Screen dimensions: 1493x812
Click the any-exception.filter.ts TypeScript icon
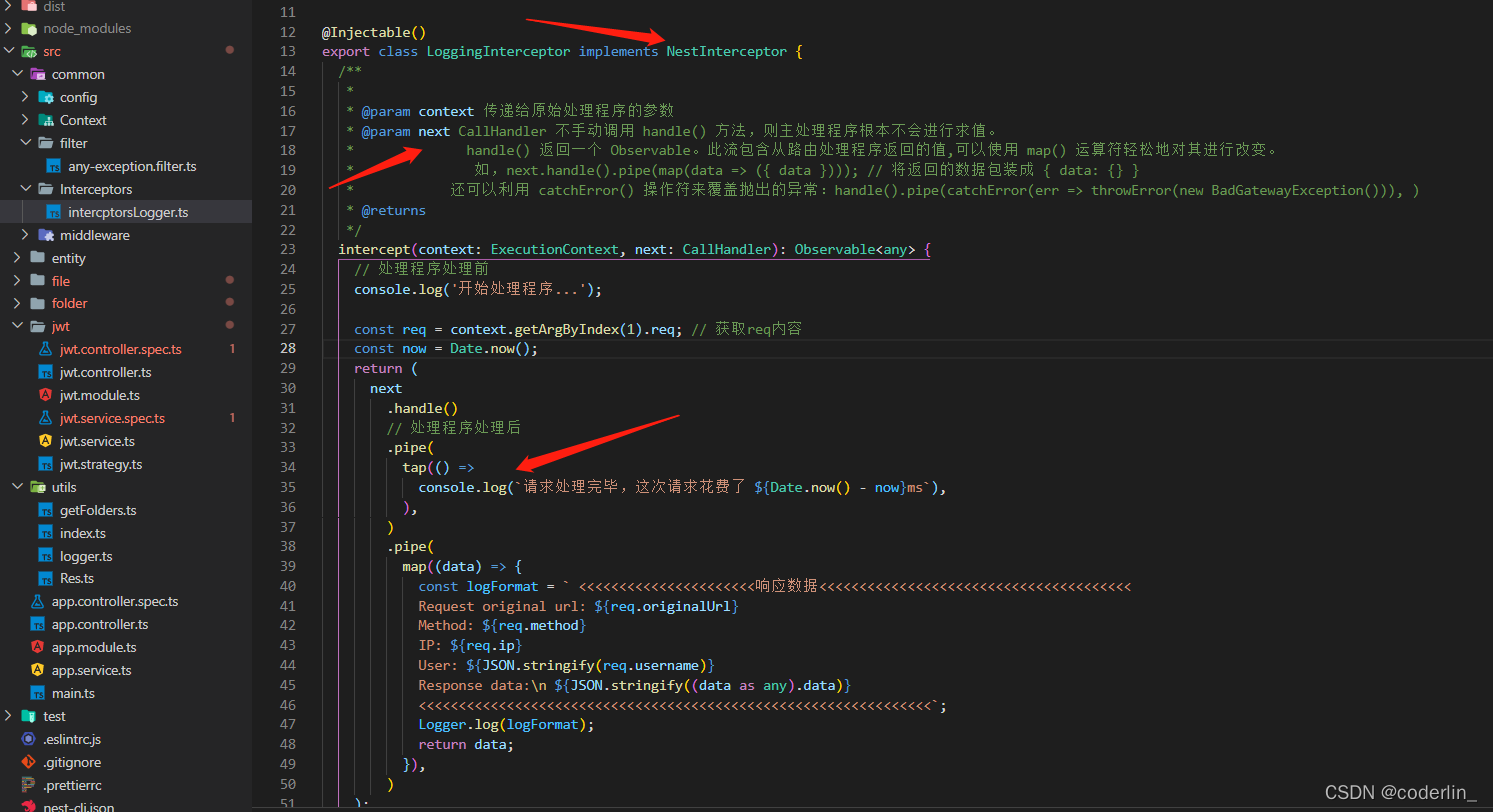pyautogui.click(x=53, y=166)
